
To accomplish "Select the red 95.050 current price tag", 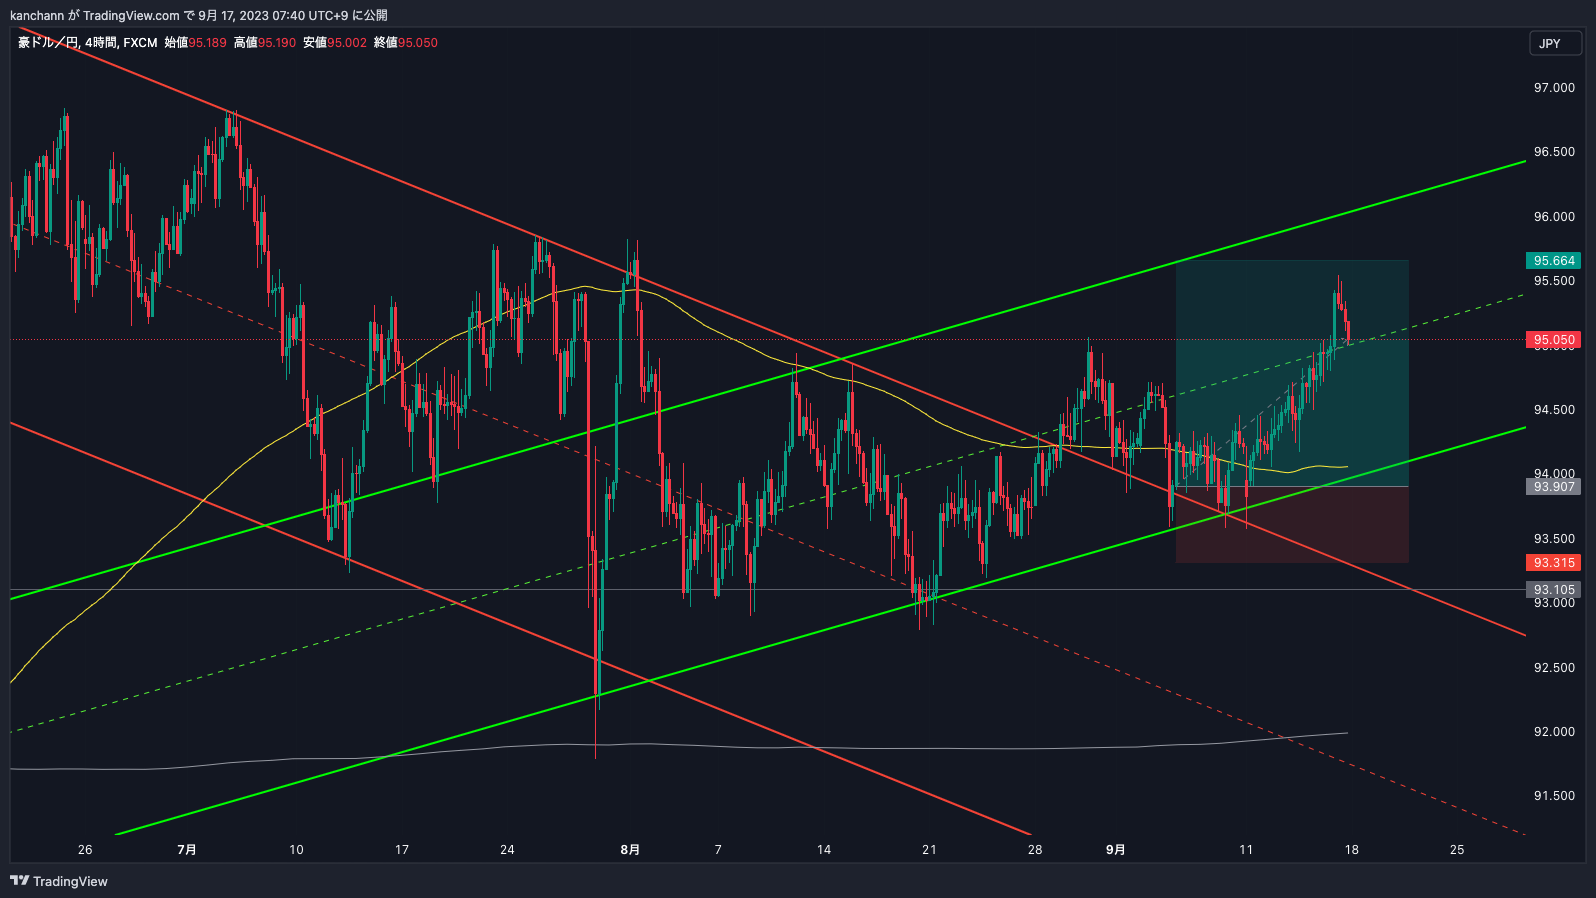I will (1554, 340).
